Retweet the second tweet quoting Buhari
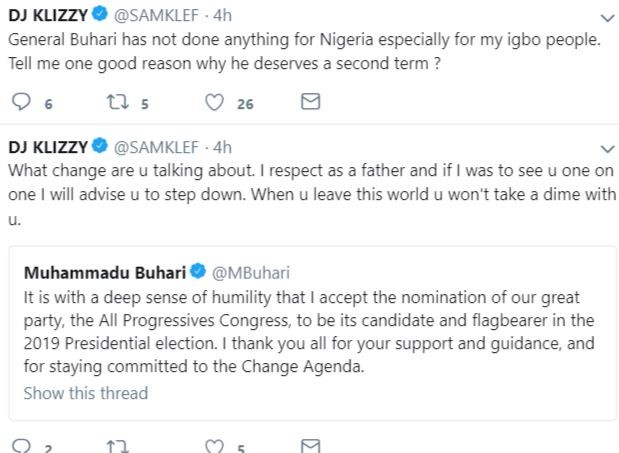This screenshot has height=453, width=619. pos(117,446)
